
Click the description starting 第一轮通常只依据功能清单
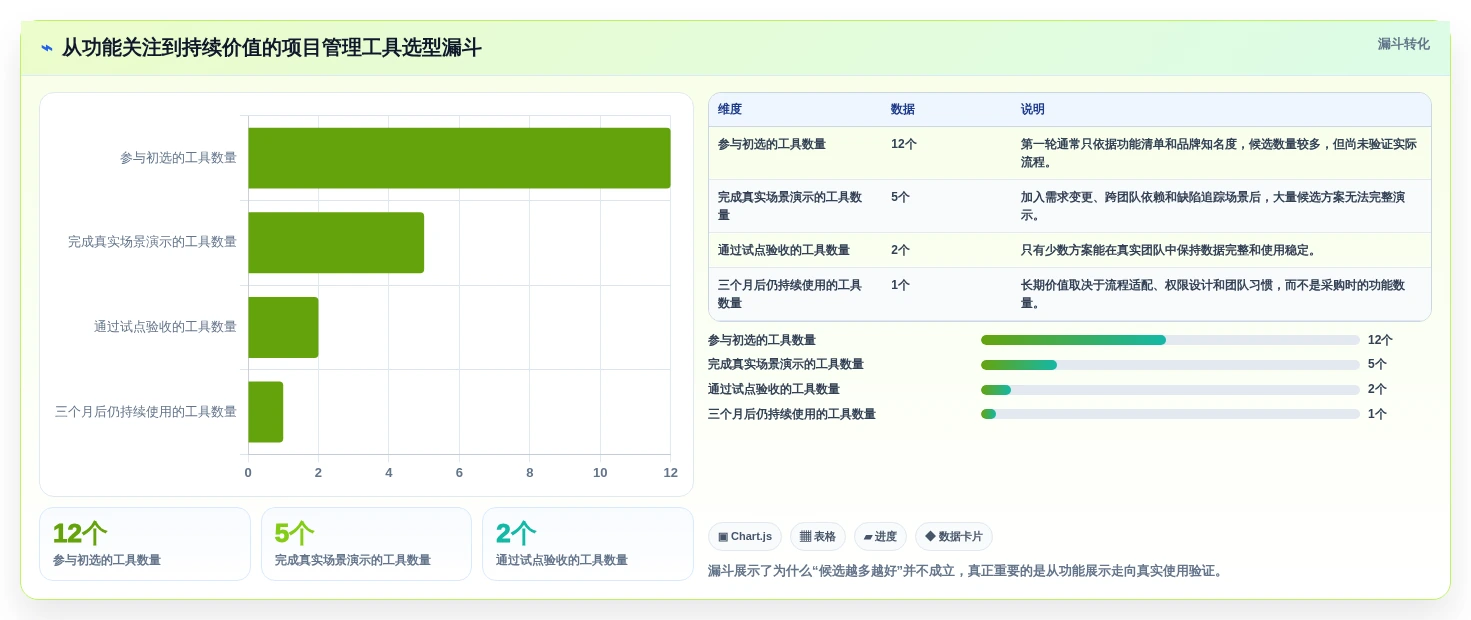click(x=1219, y=153)
